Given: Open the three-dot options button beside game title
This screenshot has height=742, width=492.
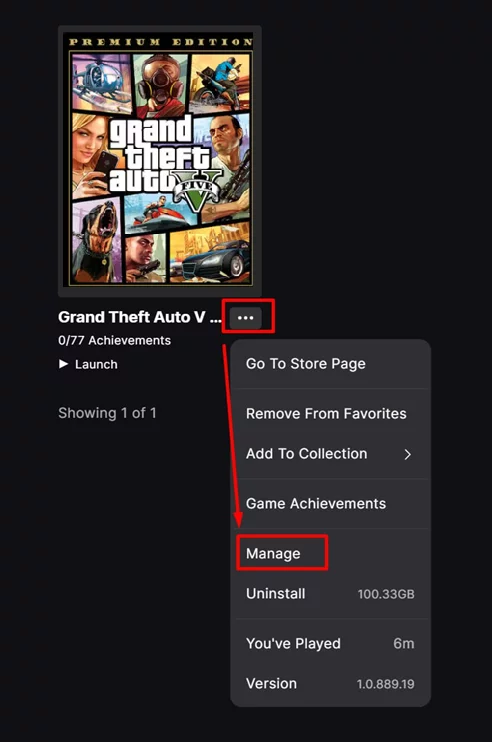Looking at the screenshot, I should tap(246, 318).
